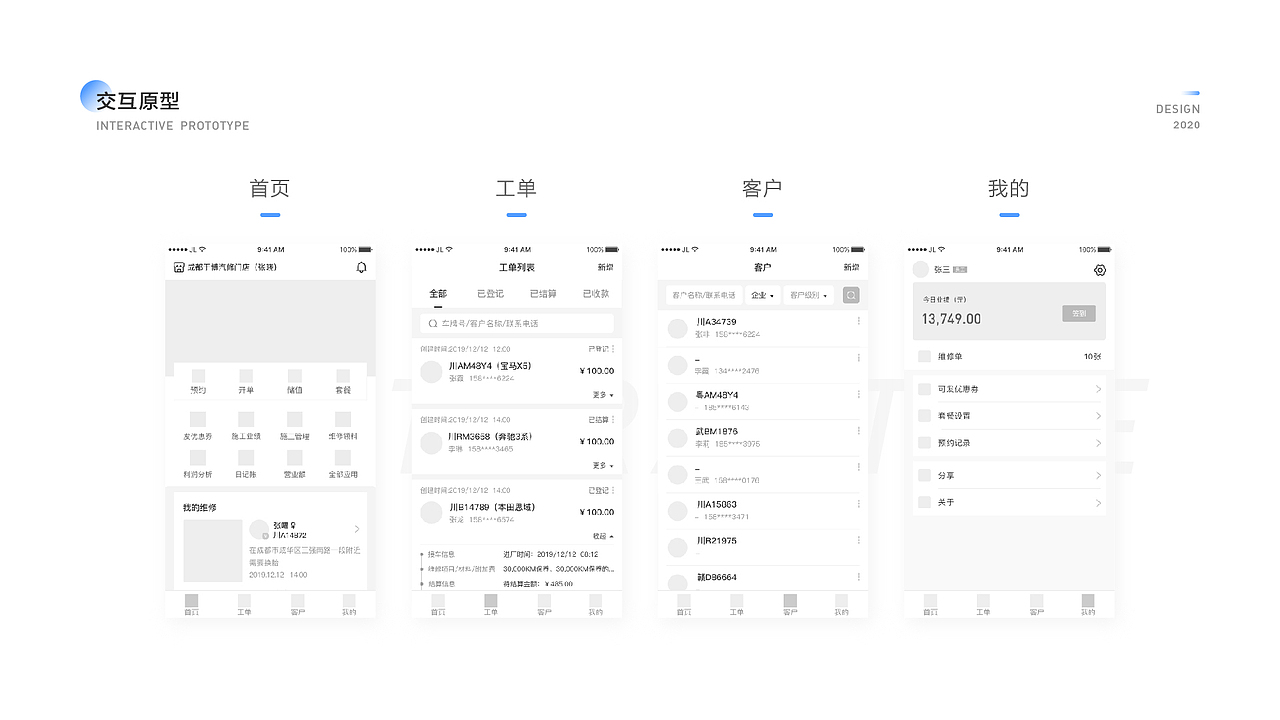Expand 更多 on the 川AM48Y4 order card

603,395
